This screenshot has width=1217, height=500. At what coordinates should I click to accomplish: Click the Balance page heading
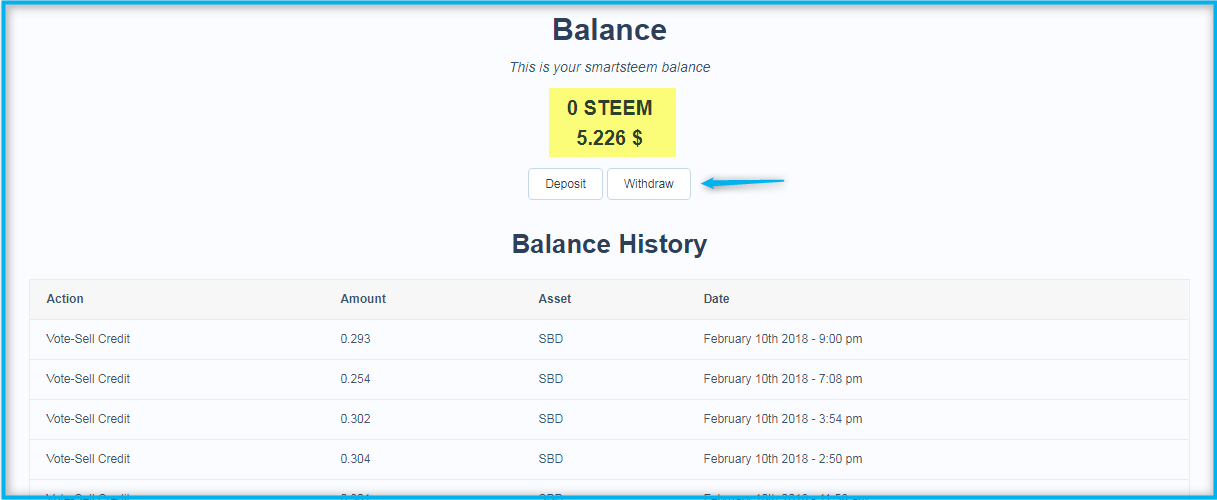(x=609, y=30)
